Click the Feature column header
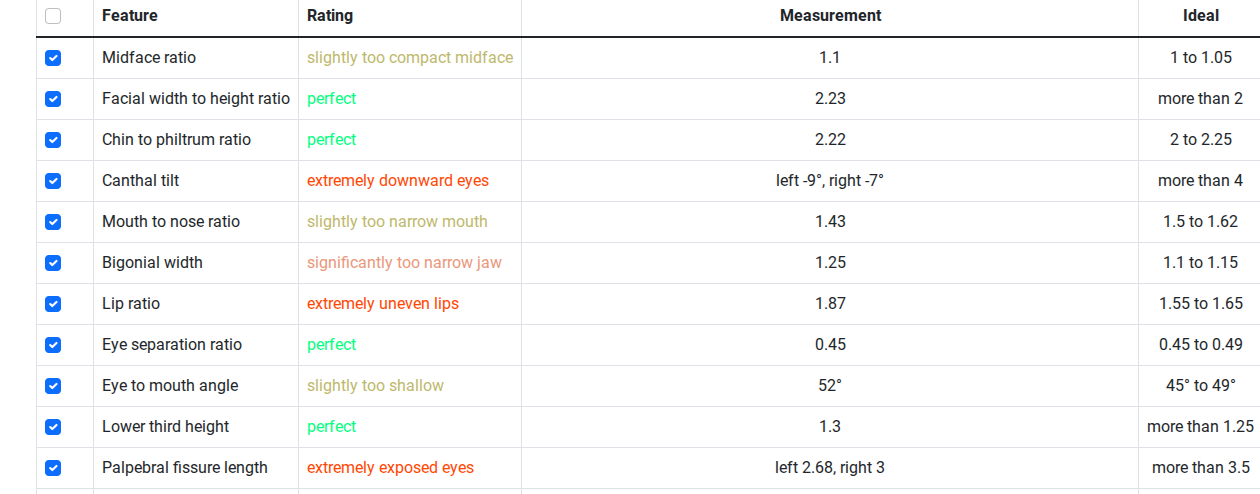This screenshot has height=494, width=1260. coord(130,16)
